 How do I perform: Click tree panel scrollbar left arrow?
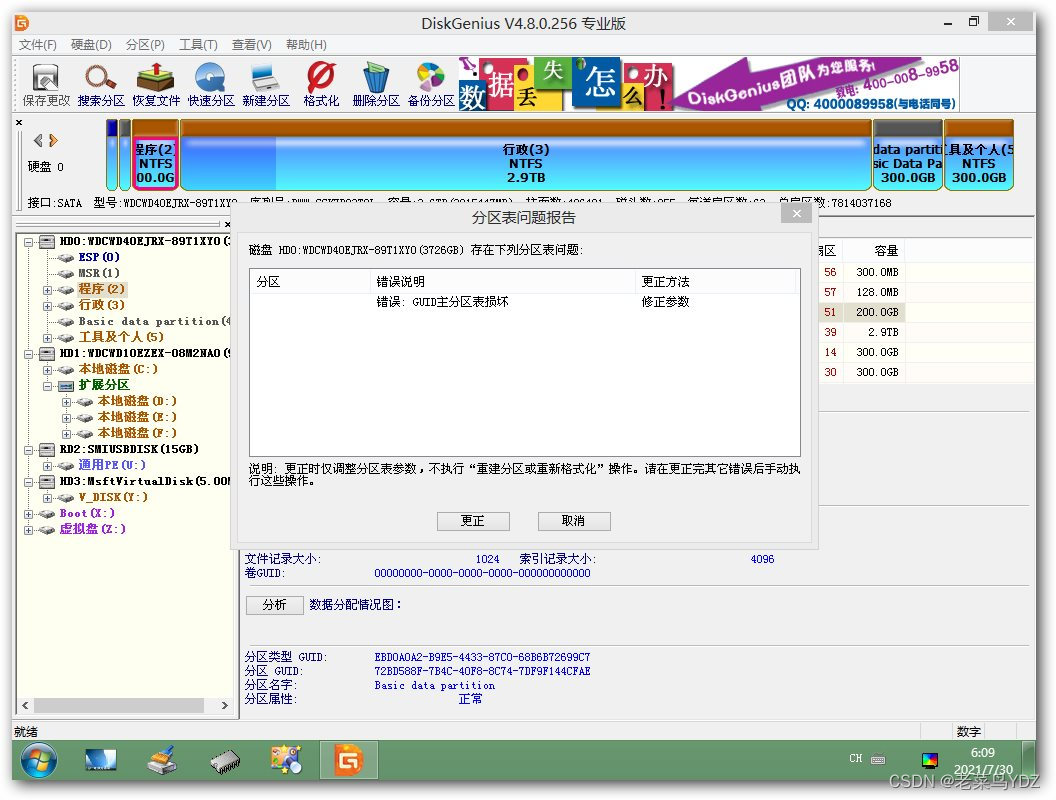coord(25,705)
